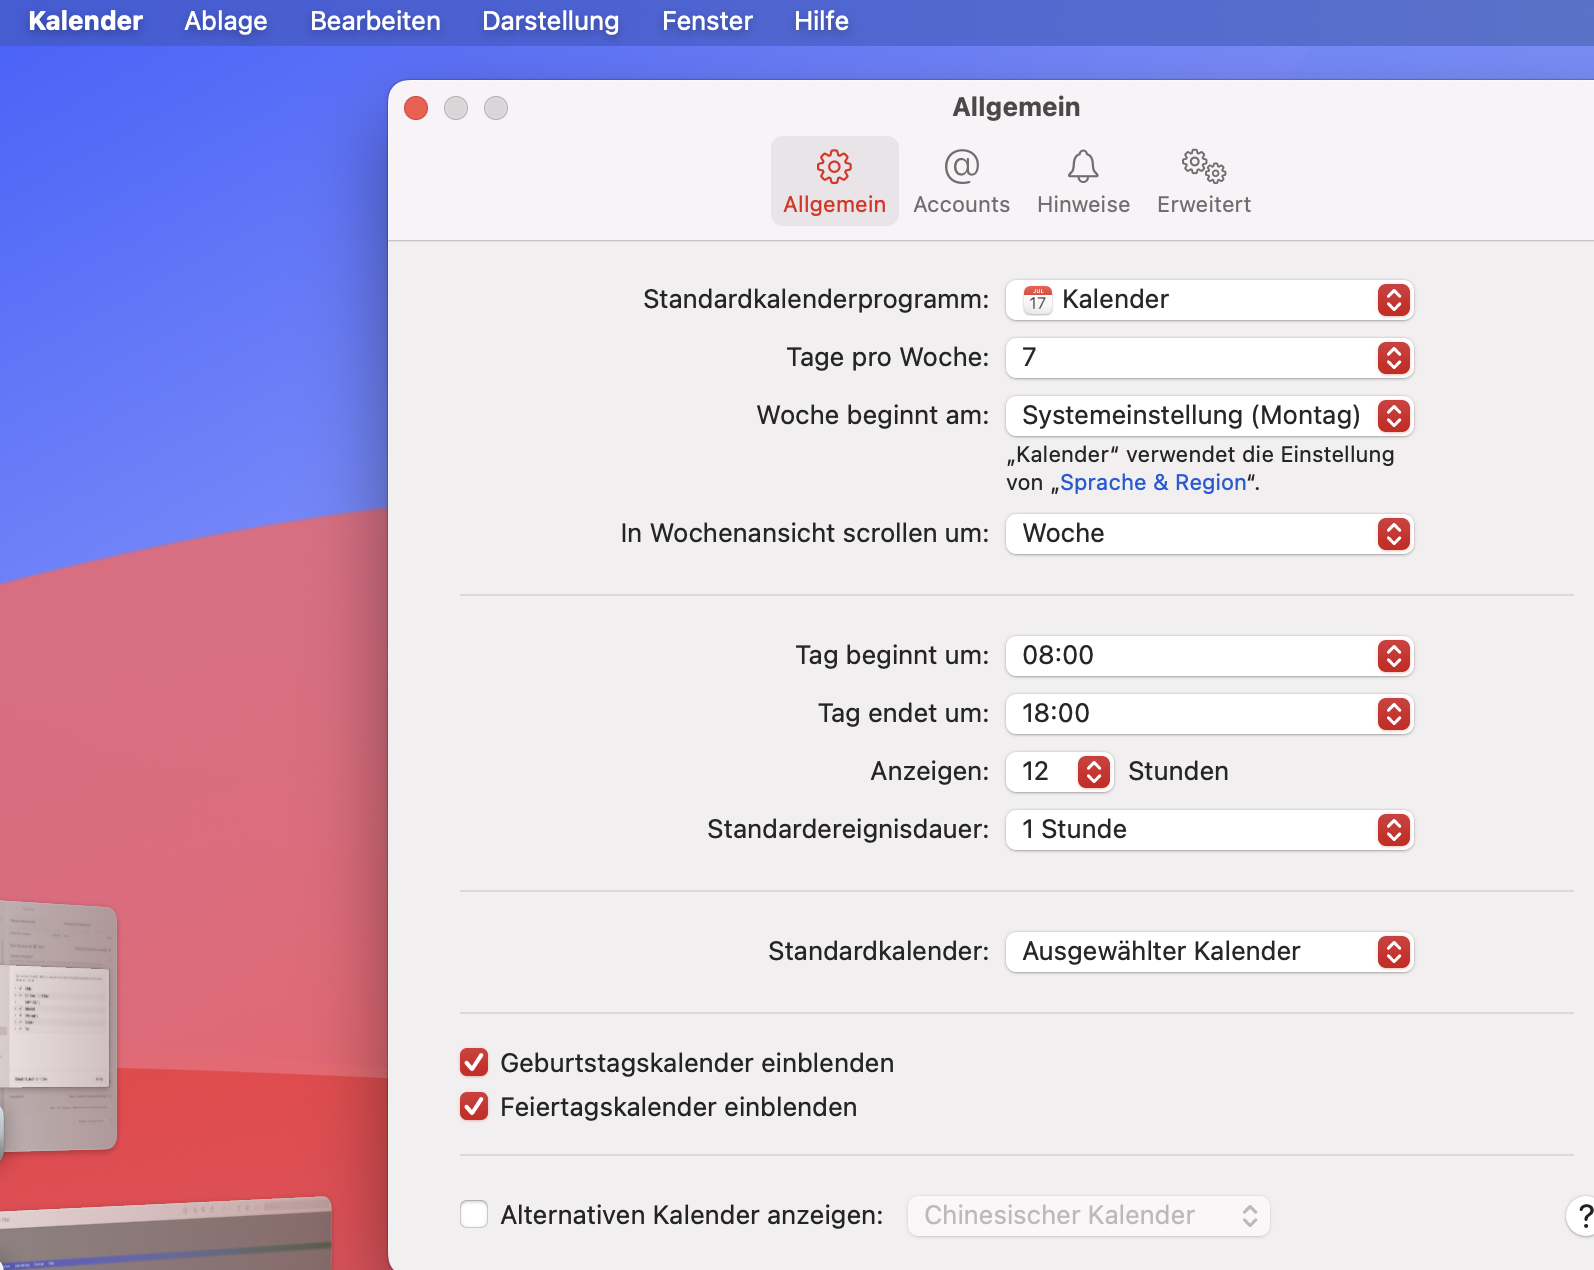1594x1270 pixels.
Task: Switch to the Erweitert tab
Action: (1204, 181)
